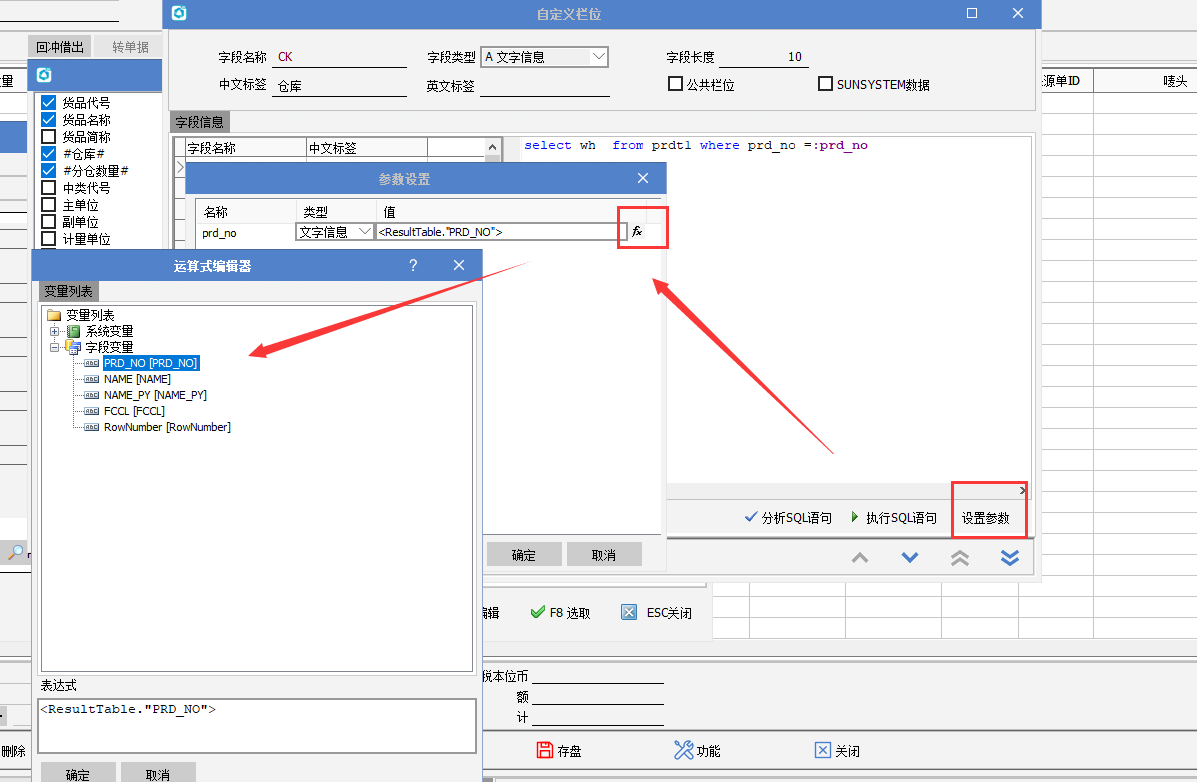This screenshot has width=1197, height=782.
Task: Tick the SUNSYSTEM数据 checkbox
Action: tap(826, 85)
